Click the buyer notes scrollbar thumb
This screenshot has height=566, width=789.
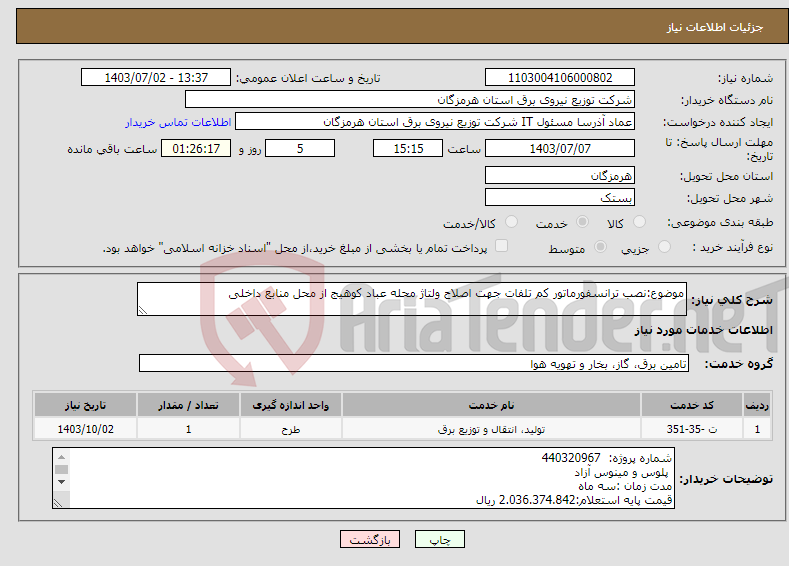(61, 469)
